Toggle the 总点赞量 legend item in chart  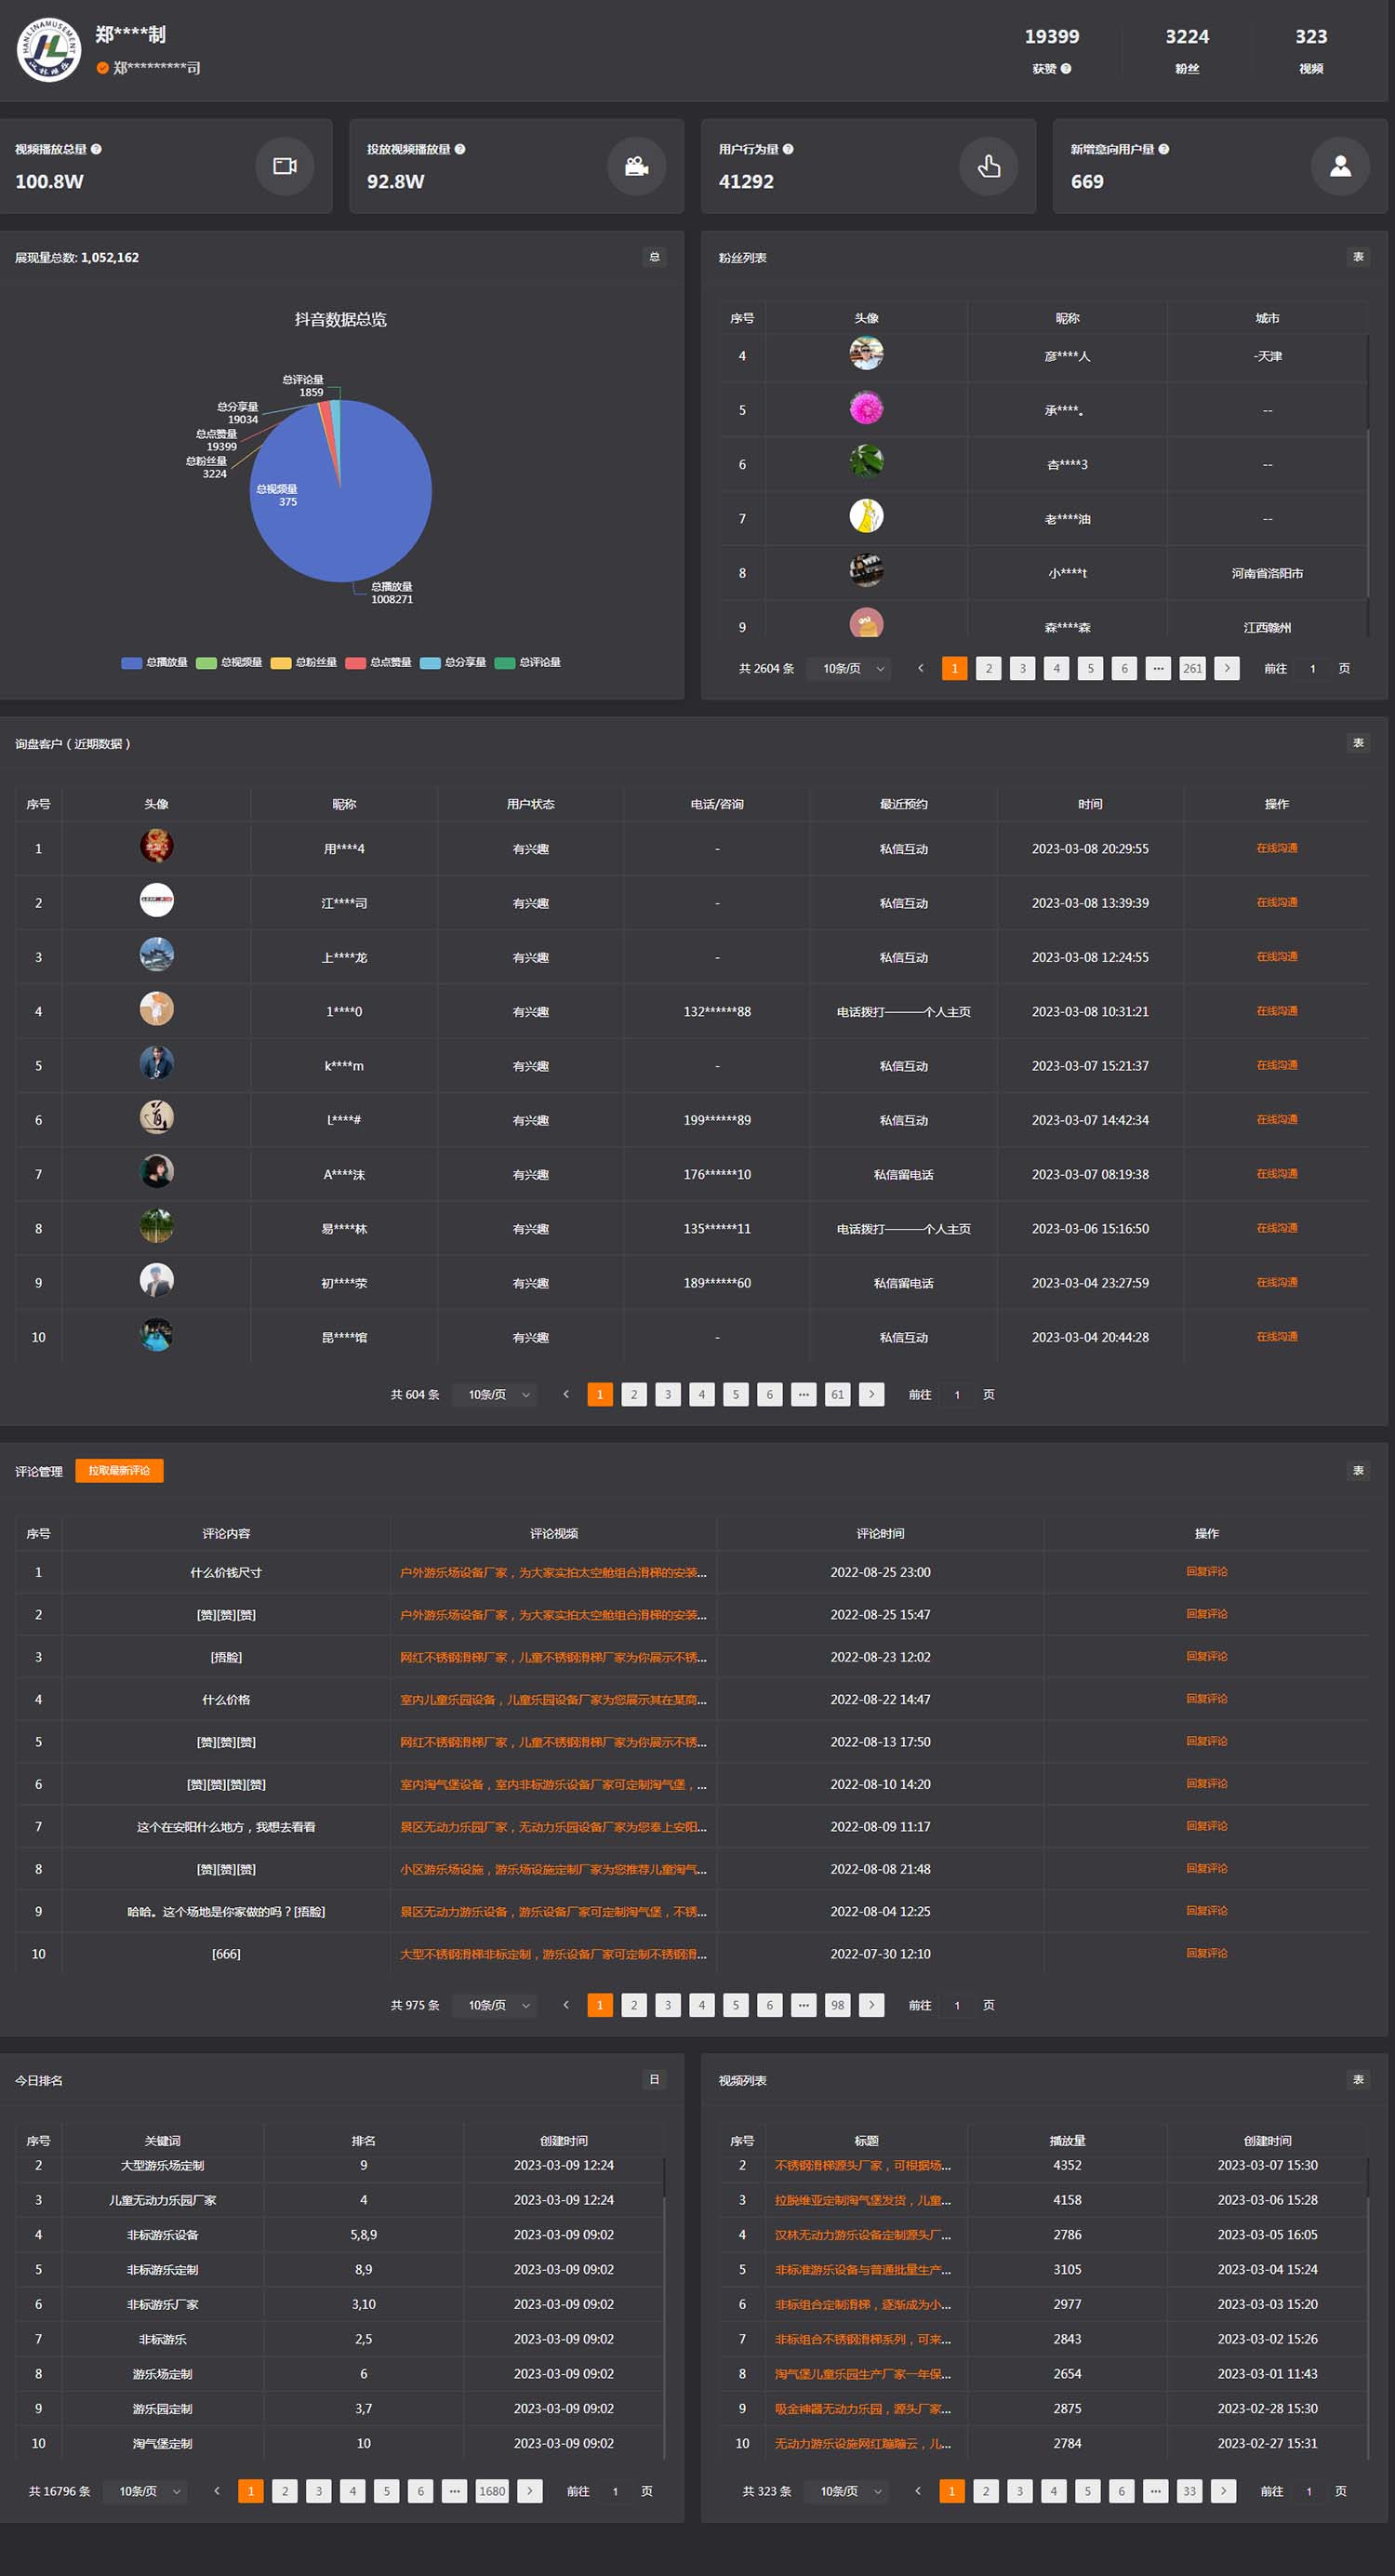pyautogui.click(x=379, y=662)
